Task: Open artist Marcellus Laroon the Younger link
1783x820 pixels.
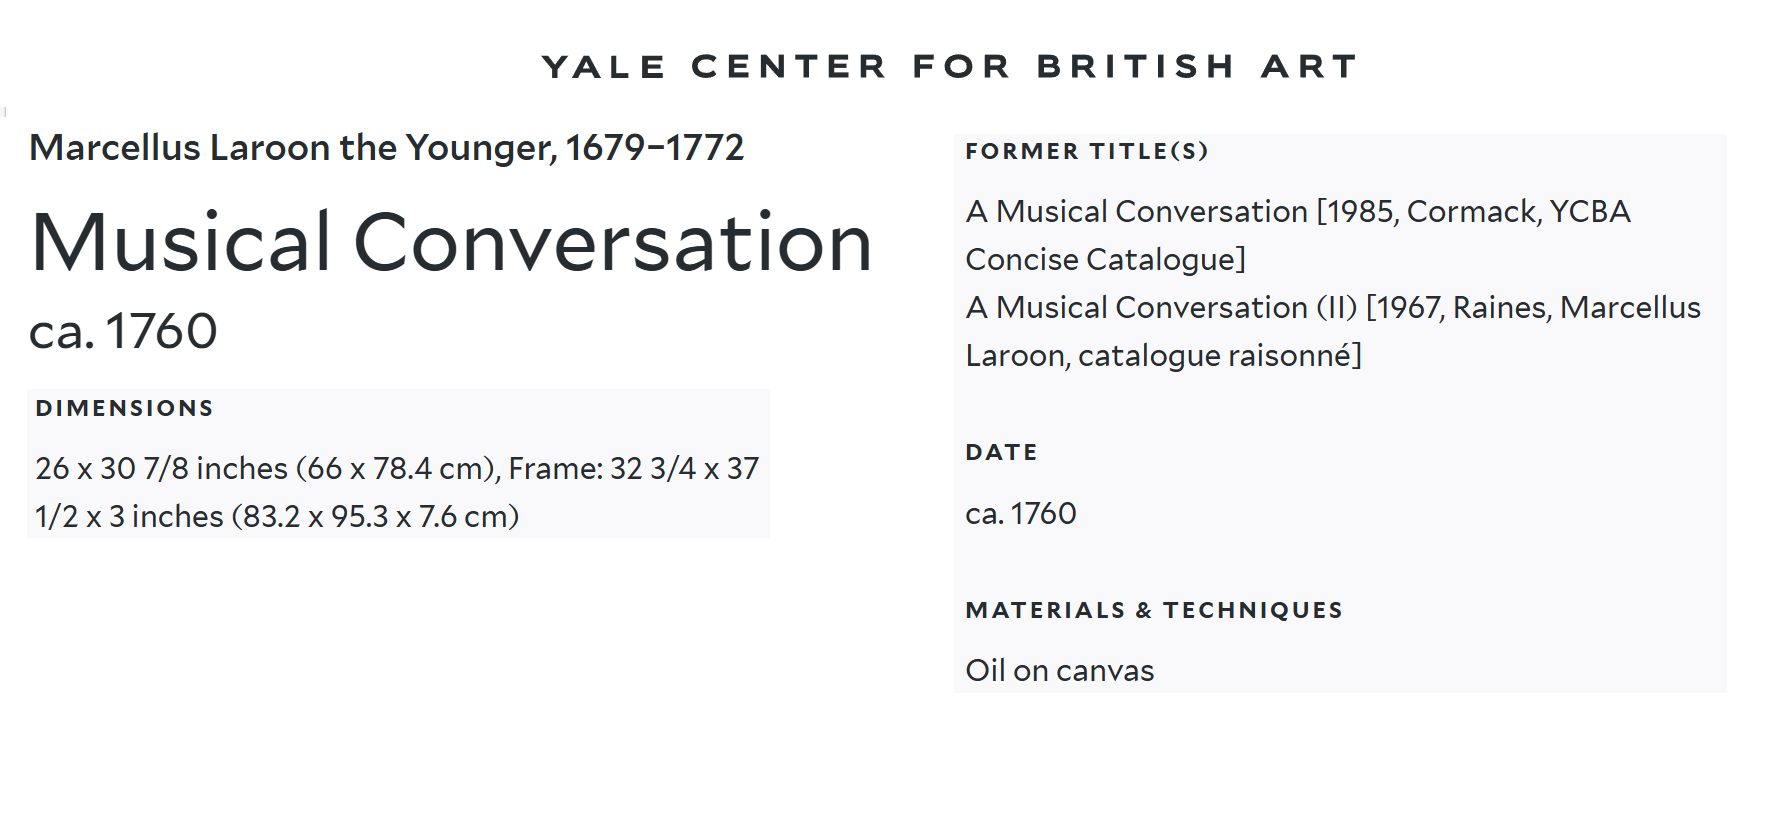Action: point(292,148)
